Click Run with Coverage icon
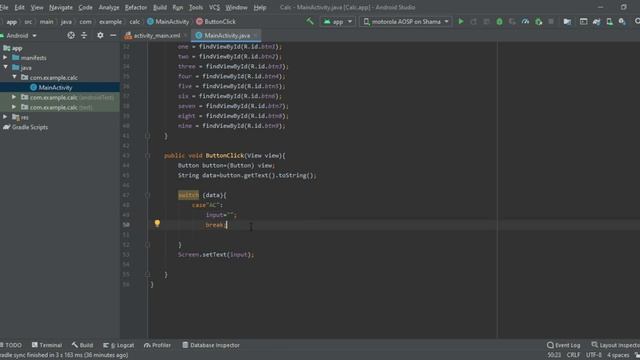Viewport: 640px width, 360px height. click(512, 22)
